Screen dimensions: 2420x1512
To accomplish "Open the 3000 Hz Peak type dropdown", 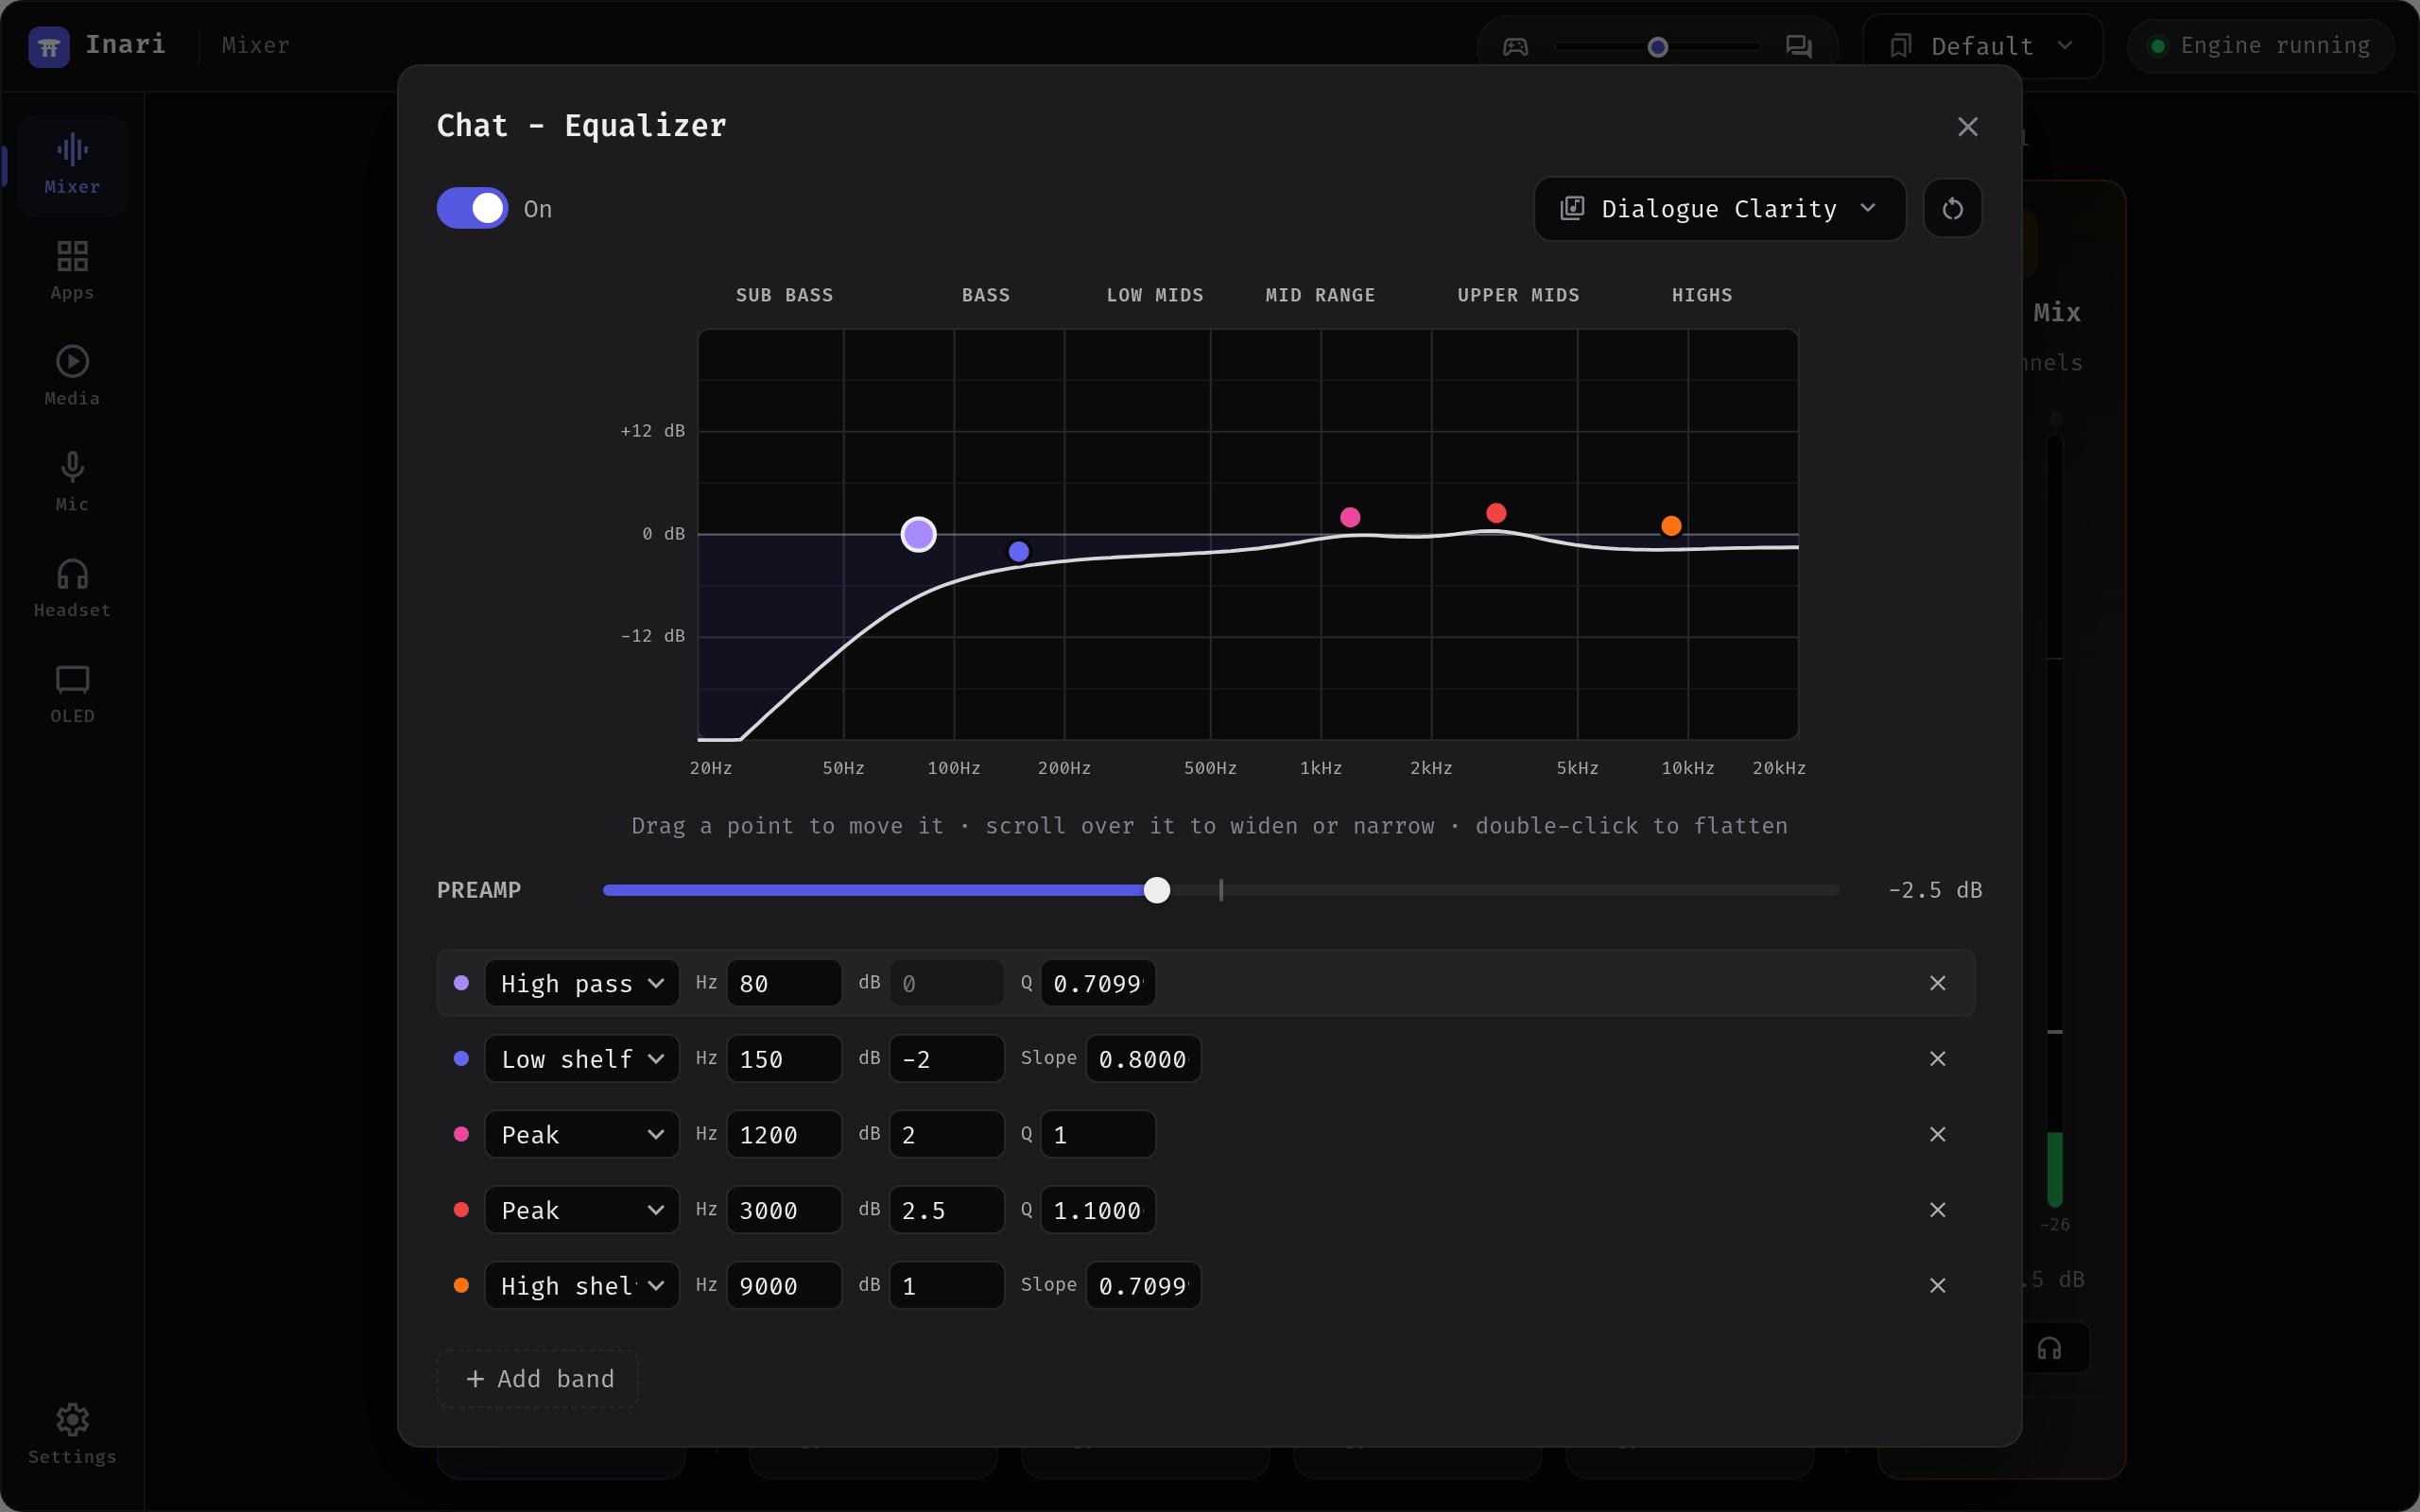I will [582, 1210].
